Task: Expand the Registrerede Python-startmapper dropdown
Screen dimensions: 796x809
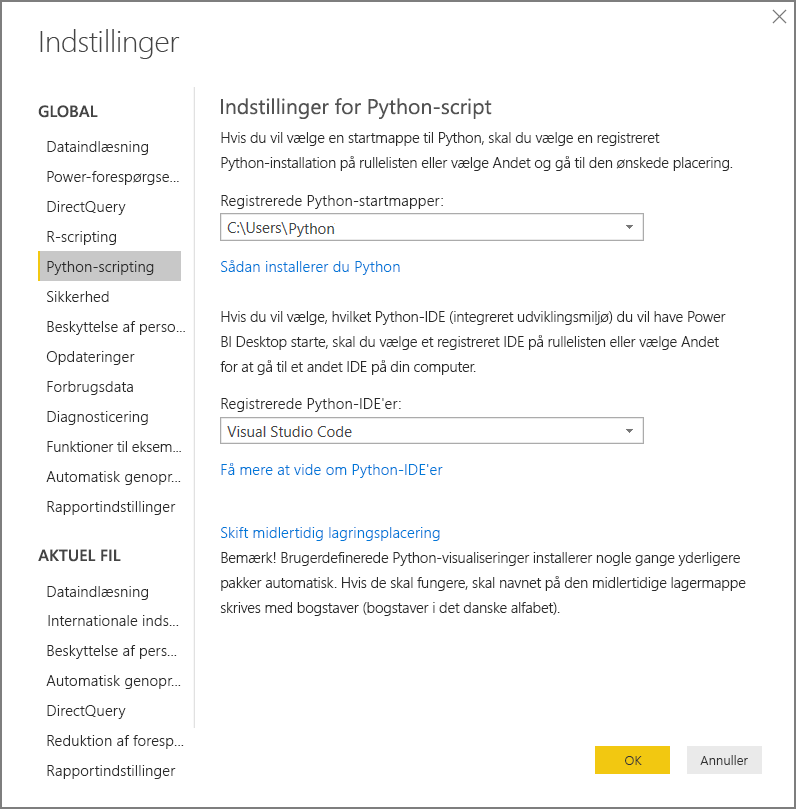Action: (630, 227)
